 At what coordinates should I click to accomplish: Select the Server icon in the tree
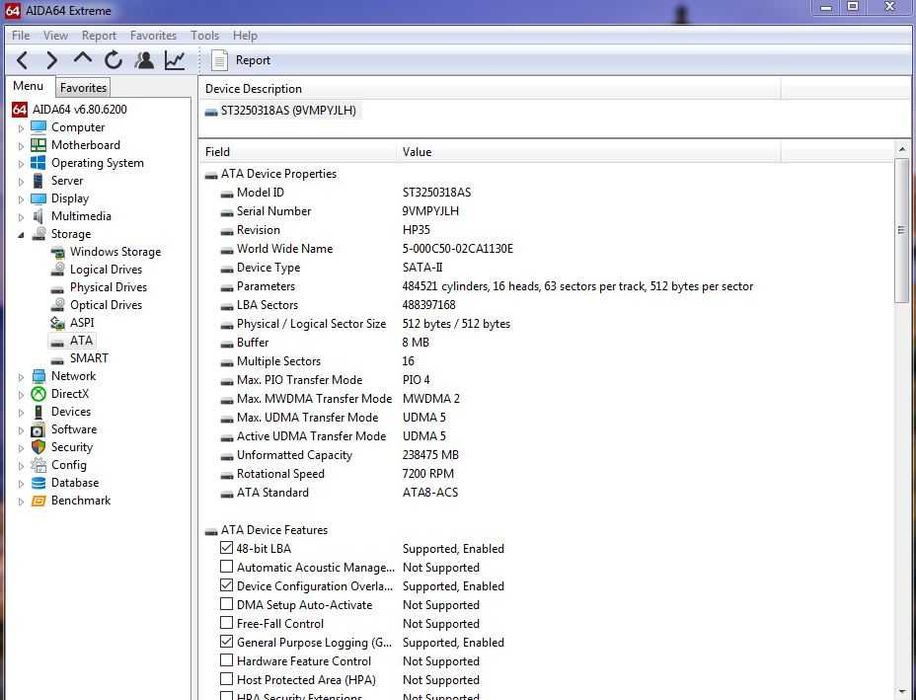pyautogui.click(x=39, y=181)
